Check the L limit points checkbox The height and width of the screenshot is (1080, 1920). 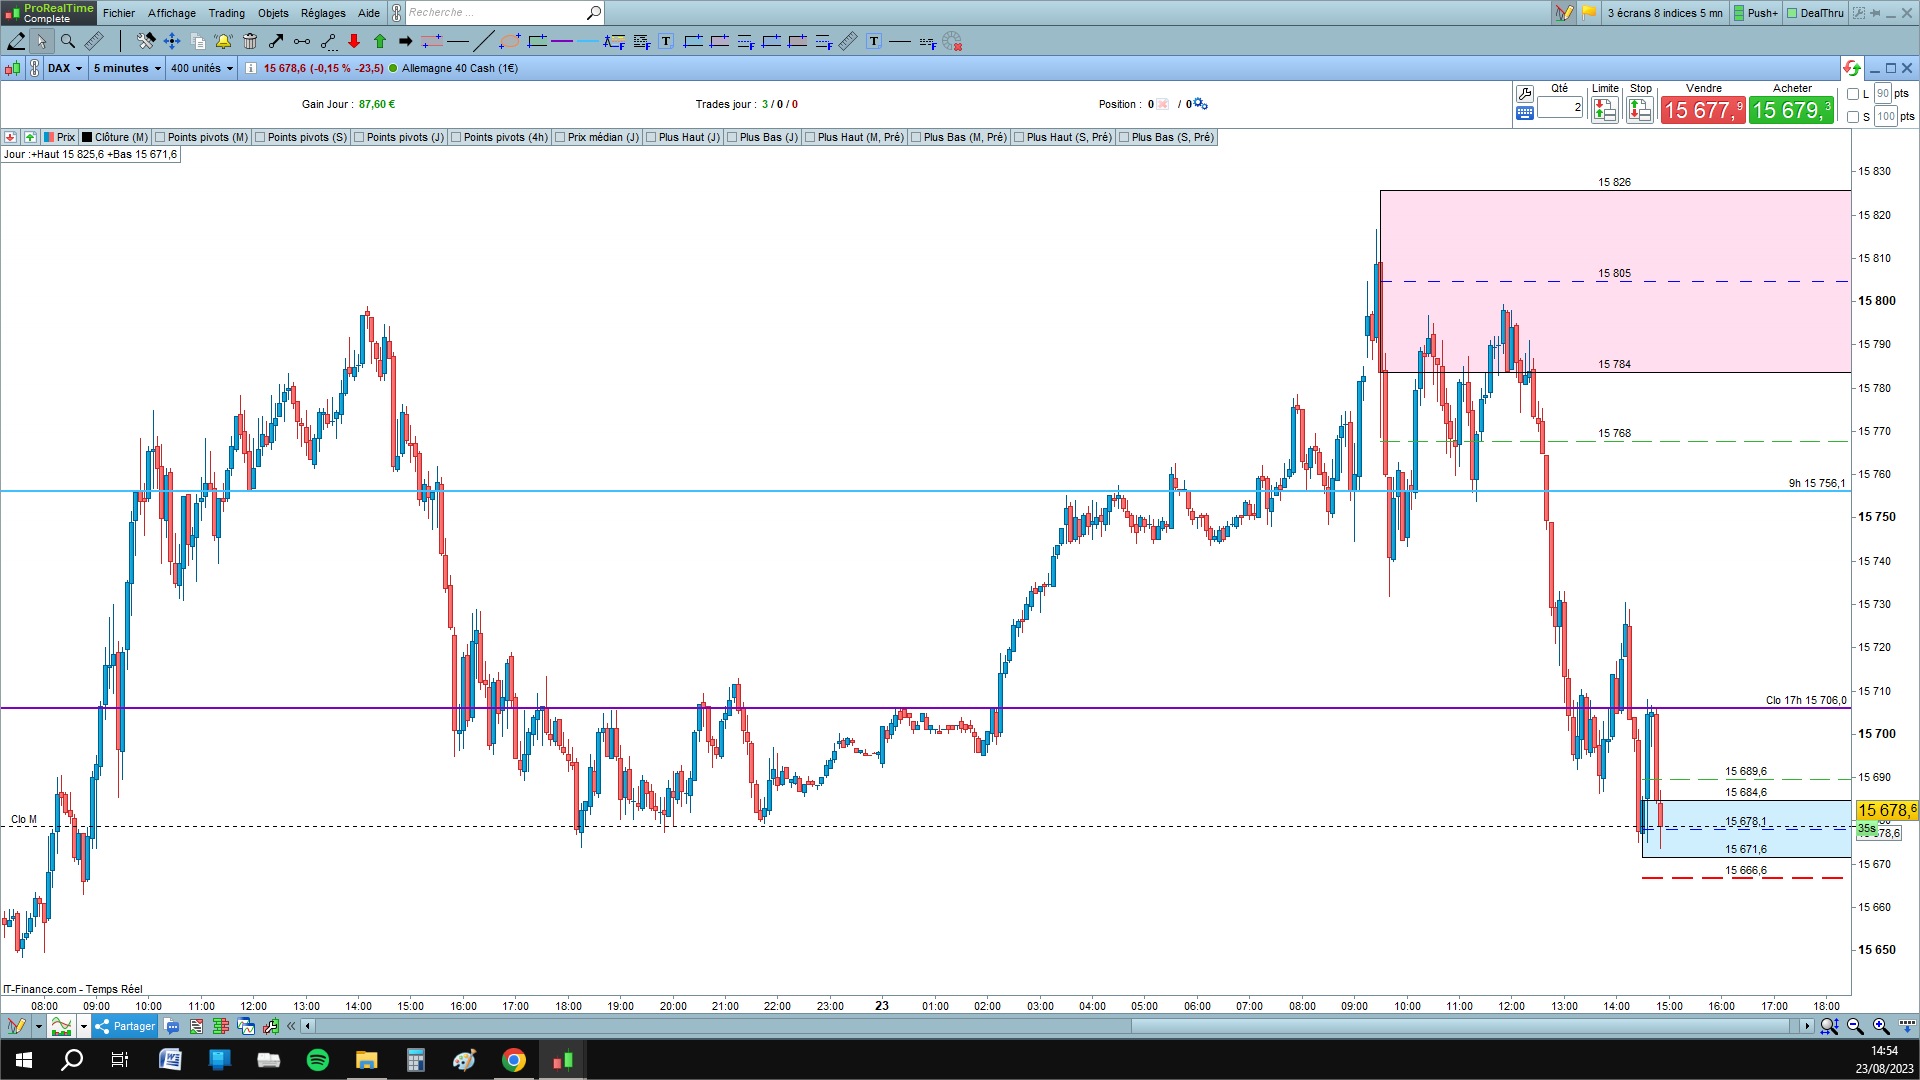coord(1853,94)
